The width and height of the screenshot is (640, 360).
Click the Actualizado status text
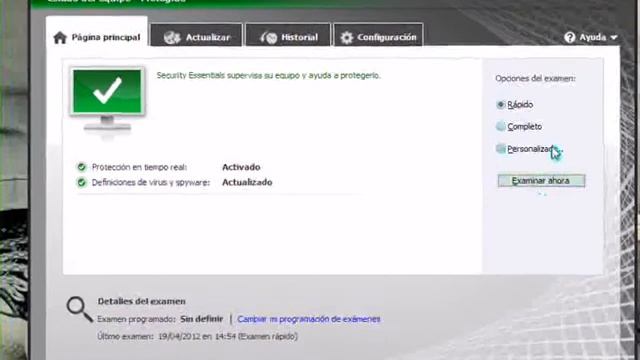click(x=247, y=182)
